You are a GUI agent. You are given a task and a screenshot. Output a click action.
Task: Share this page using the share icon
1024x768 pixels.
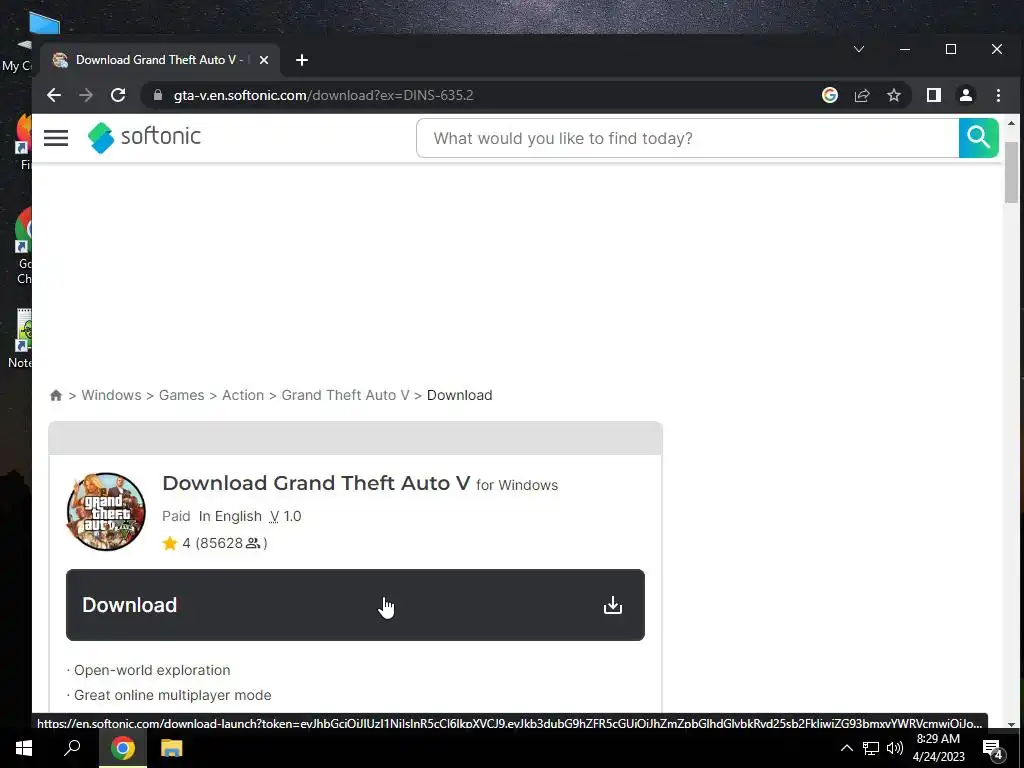(x=862, y=95)
